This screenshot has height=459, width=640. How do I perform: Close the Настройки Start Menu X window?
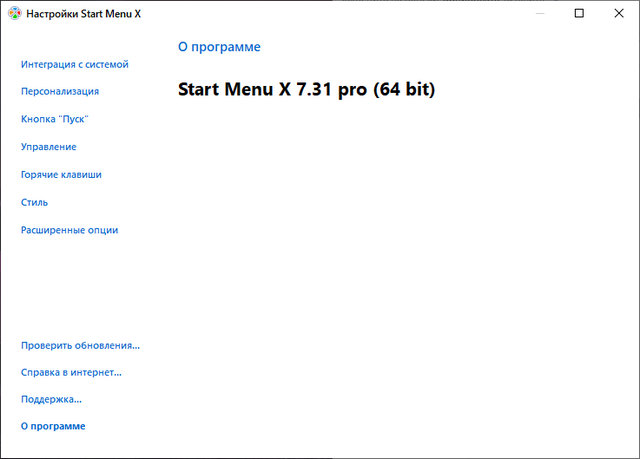click(619, 13)
